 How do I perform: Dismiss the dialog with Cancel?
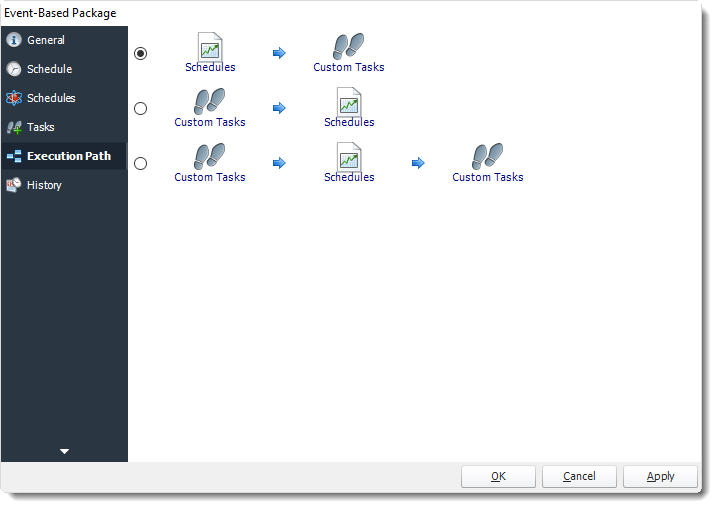[x=579, y=476]
